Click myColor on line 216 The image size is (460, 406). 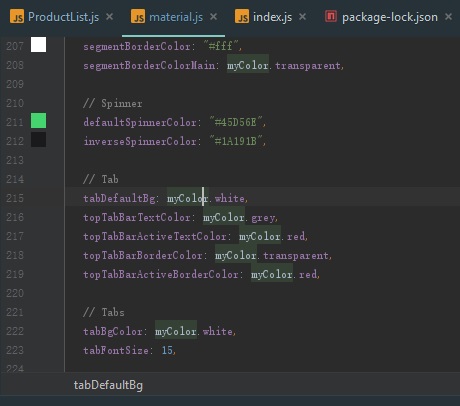224,217
